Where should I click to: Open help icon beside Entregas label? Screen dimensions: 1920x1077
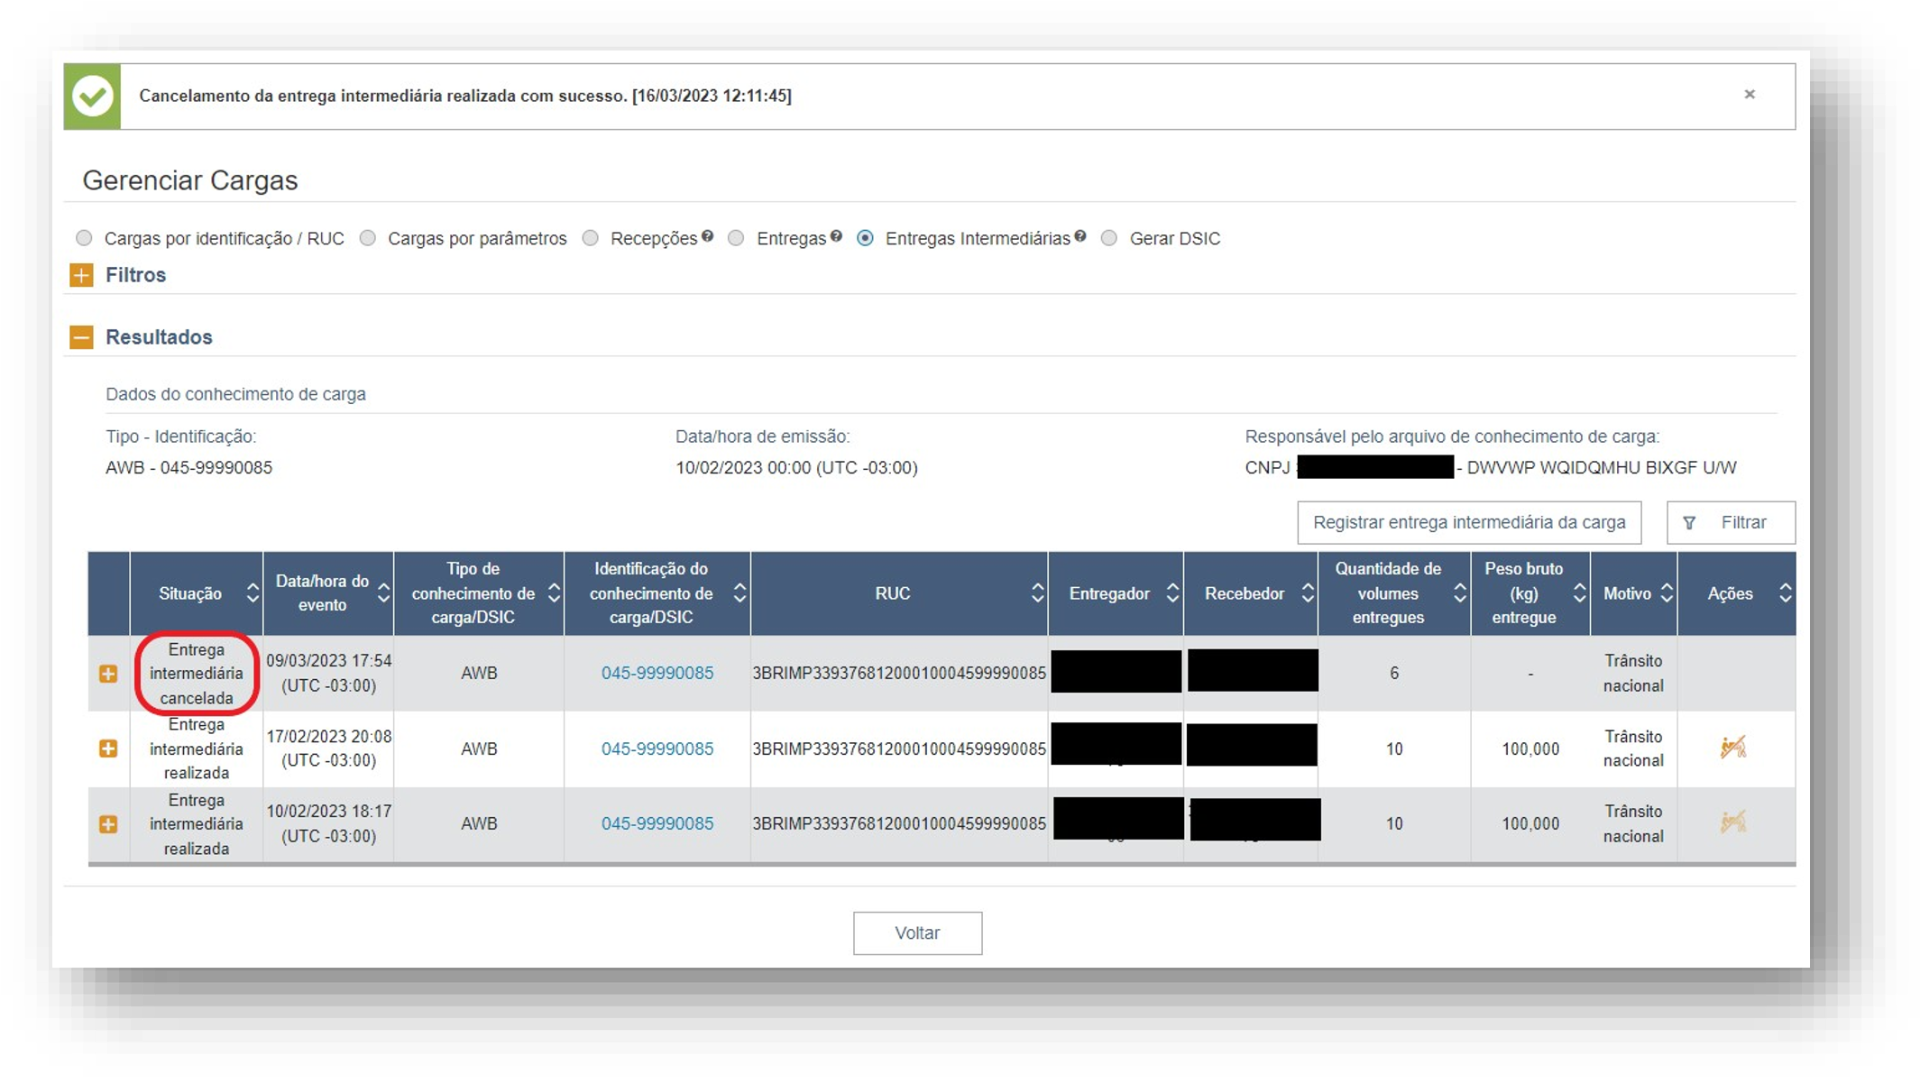[x=836, y=236]
